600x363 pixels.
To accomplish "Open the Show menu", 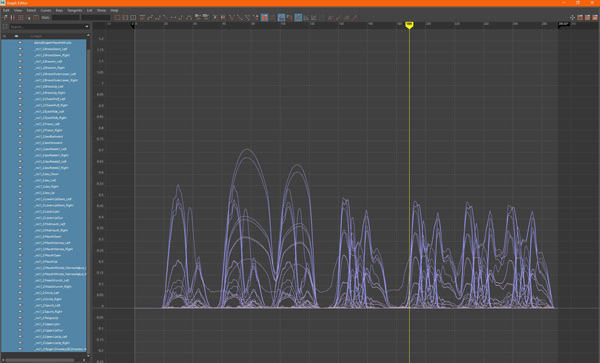I will point(101,10).
